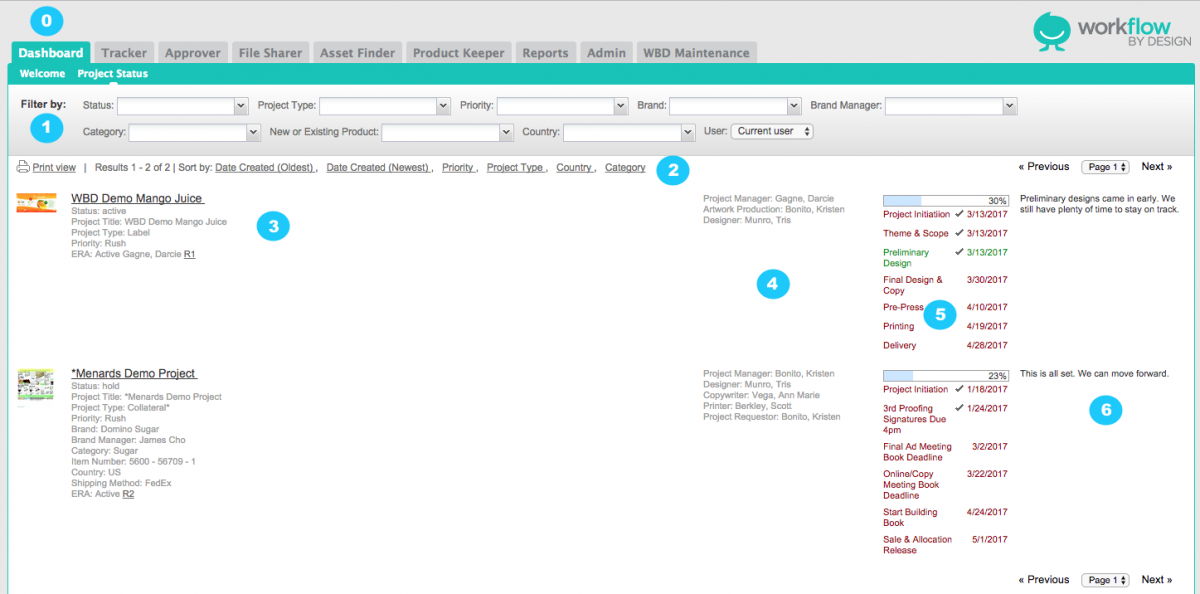This screenshot has width=1200, height=594.
Task: Click the 'This is all set' comment
Action: coord(1094,374)
